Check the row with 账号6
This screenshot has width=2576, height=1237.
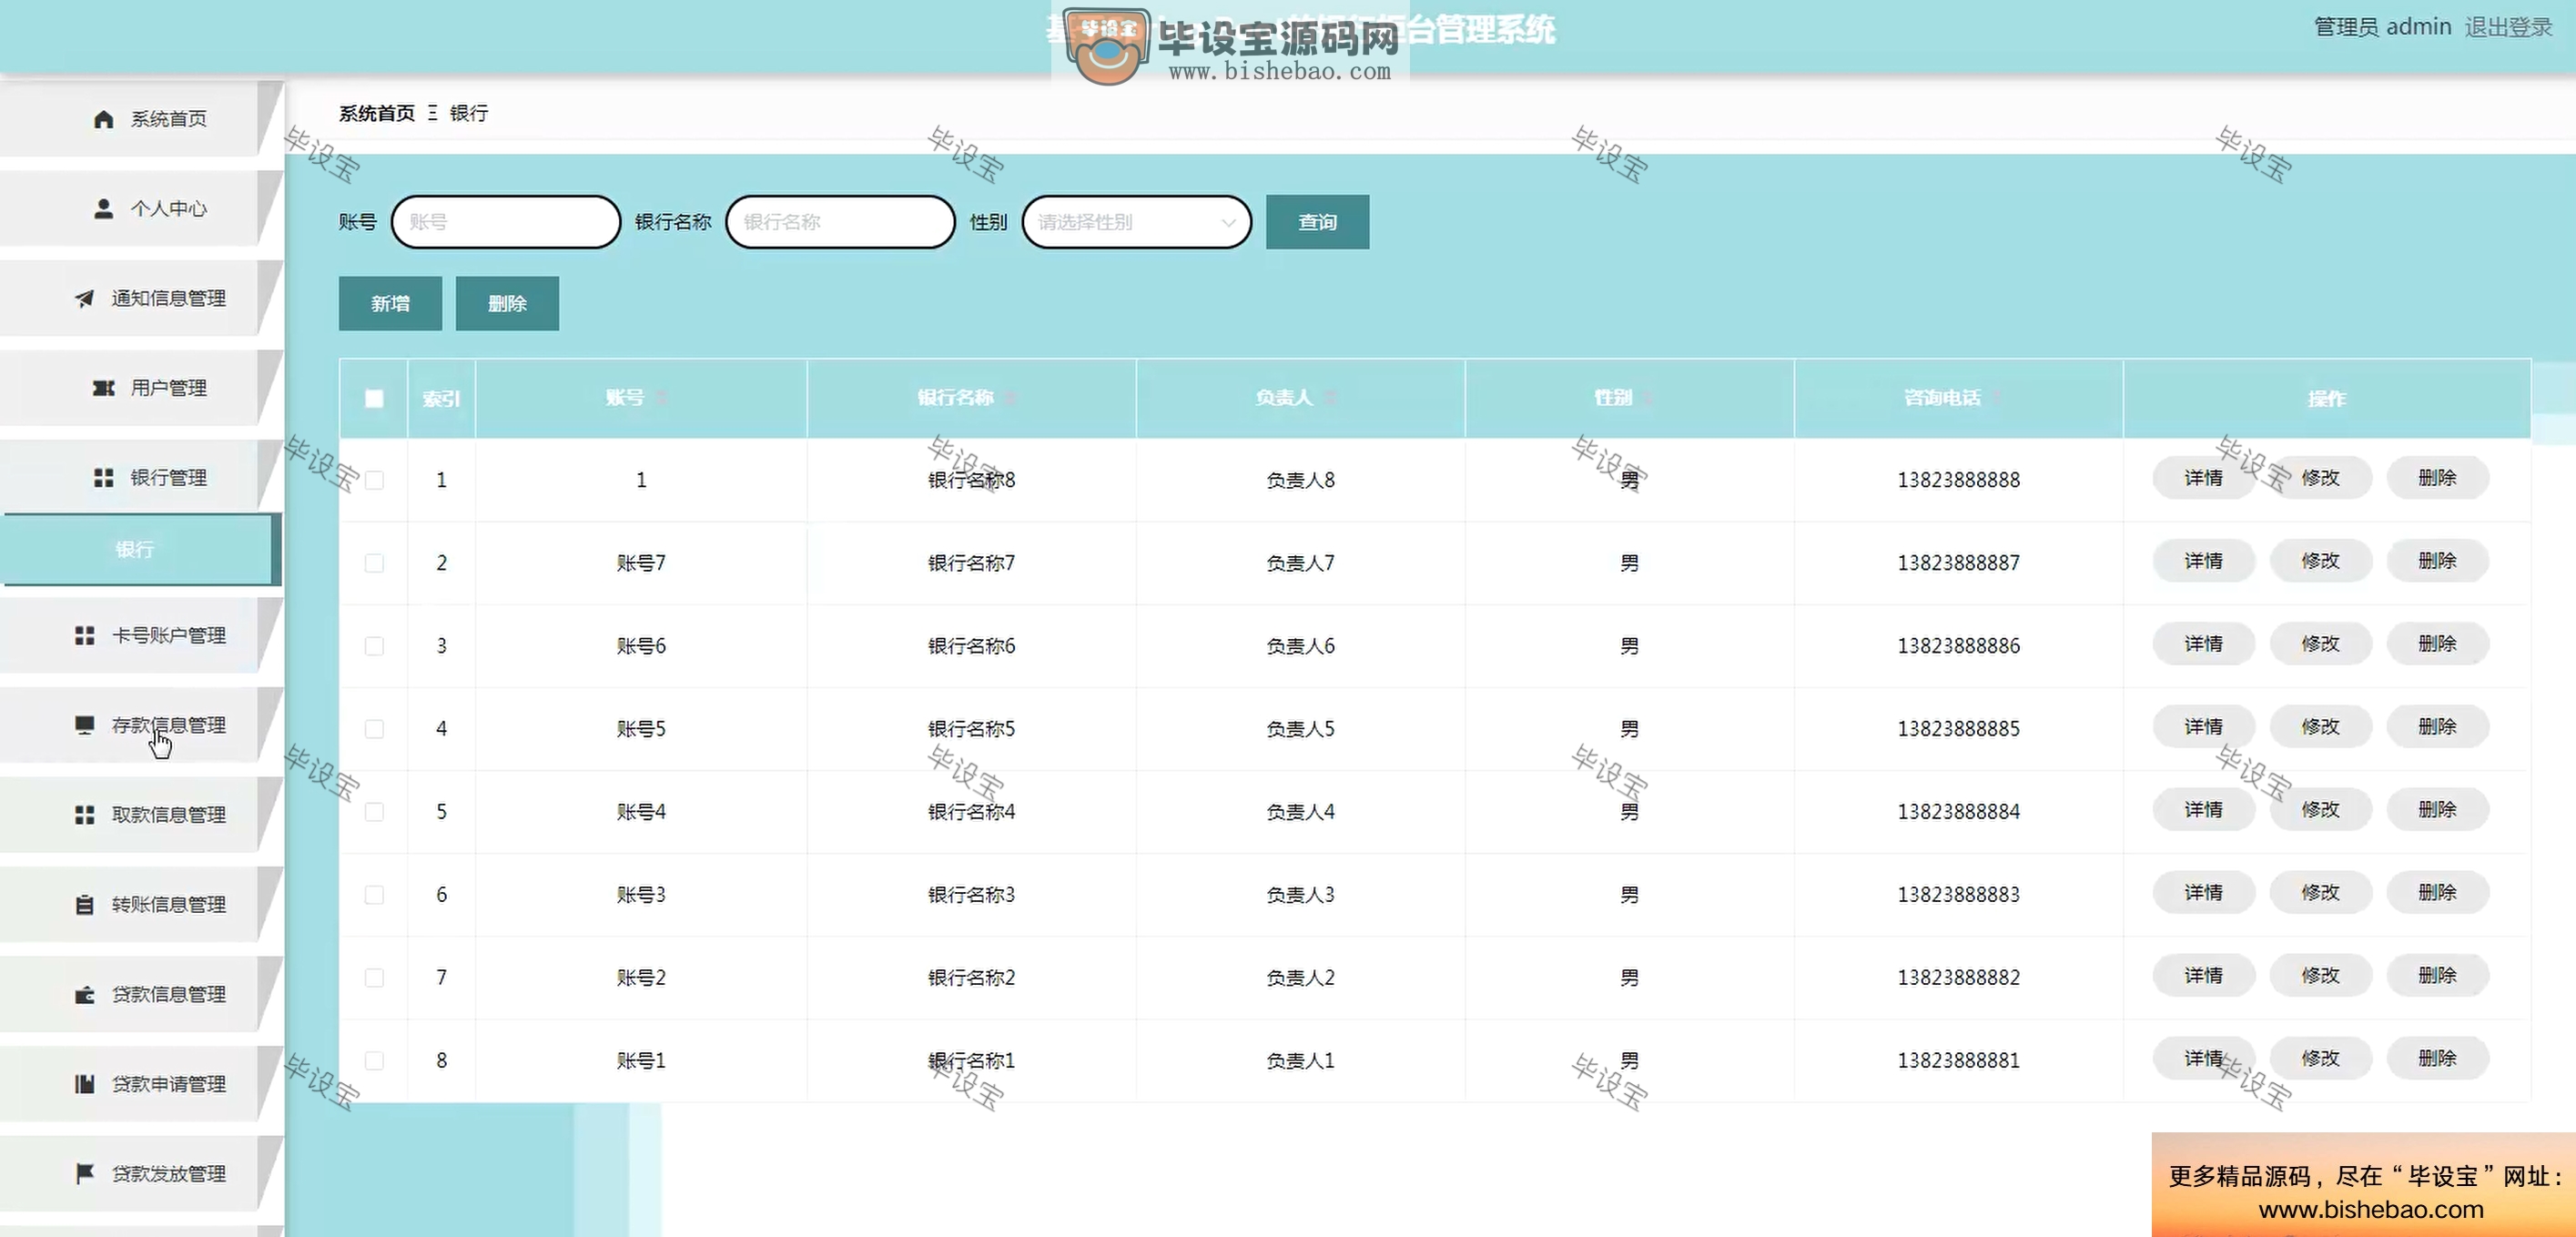point(374,646)
